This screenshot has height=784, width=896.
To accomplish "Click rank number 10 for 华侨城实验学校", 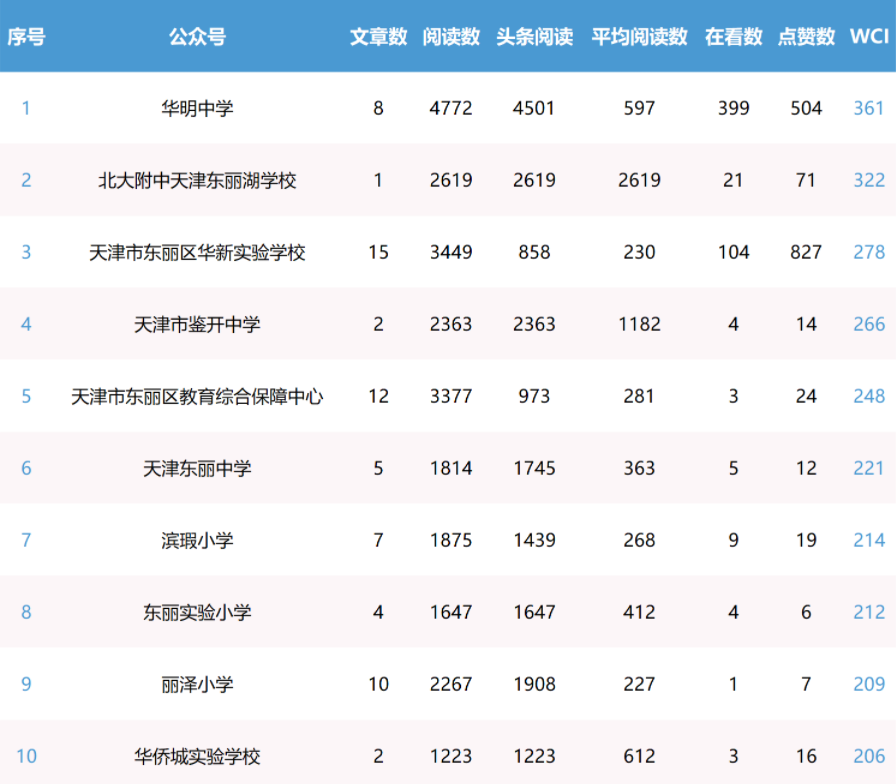I will 26,756.
